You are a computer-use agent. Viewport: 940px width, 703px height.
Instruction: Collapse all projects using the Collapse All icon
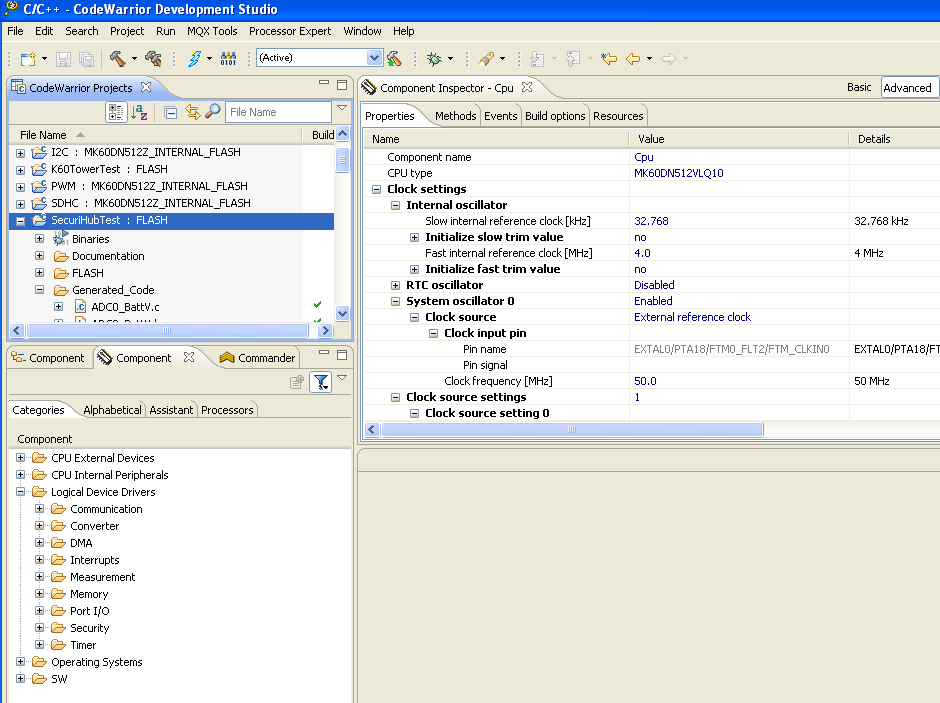point(170,112)
